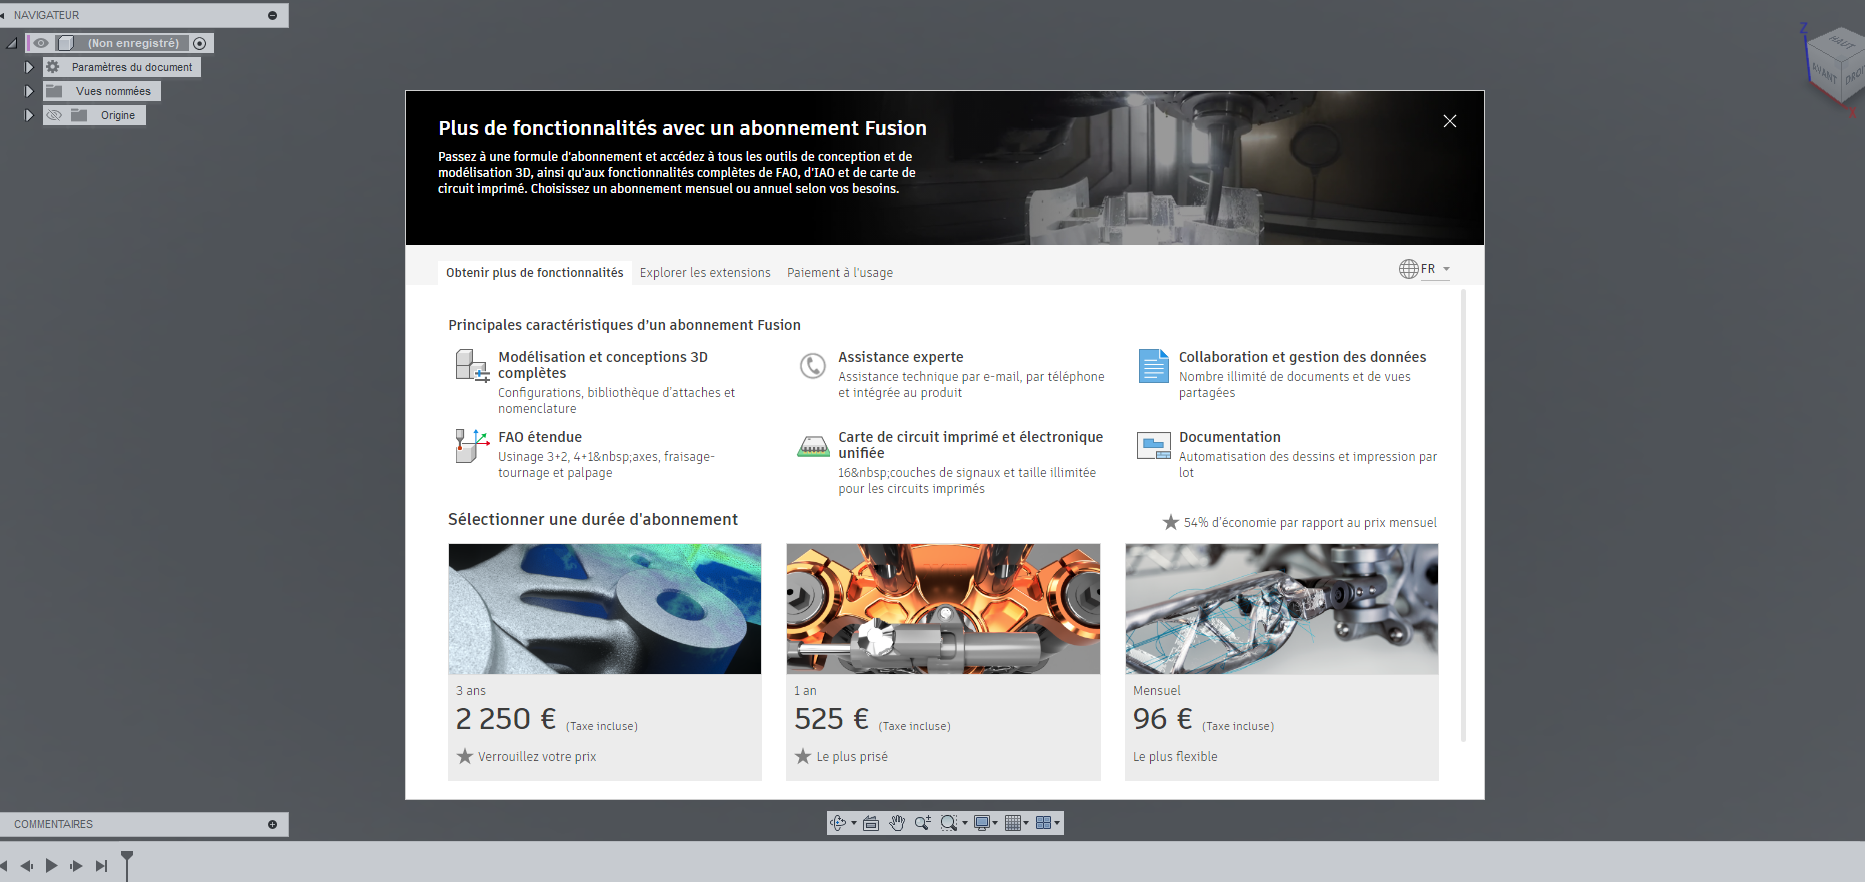The height and width of the screenshot is (882, 1865).
Task: Collapse Navigateur using the left arrow
Action: 4,15
